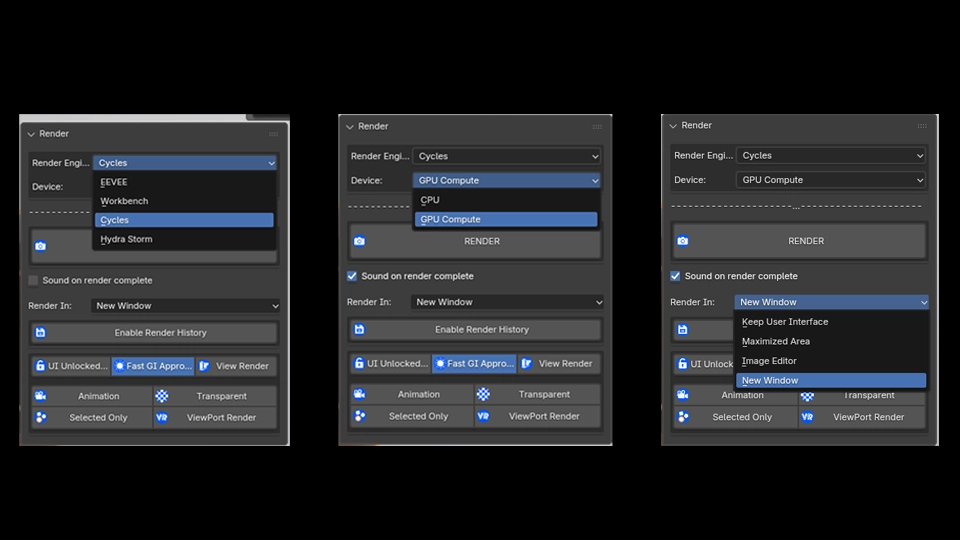Image resolution: width=960 pixels, height=540 pixels.
Task: Click panel drag grip dots in middle panel header
Action: 597,127
